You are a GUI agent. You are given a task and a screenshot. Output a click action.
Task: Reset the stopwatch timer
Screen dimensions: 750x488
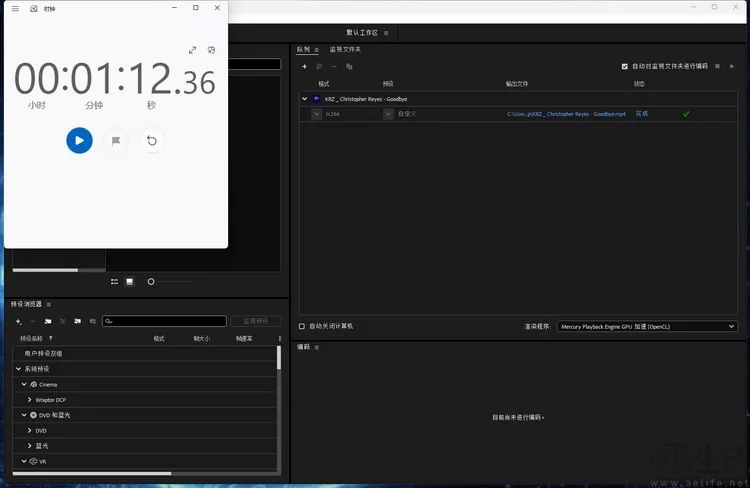pyautogui.click(x=151, y=141)
